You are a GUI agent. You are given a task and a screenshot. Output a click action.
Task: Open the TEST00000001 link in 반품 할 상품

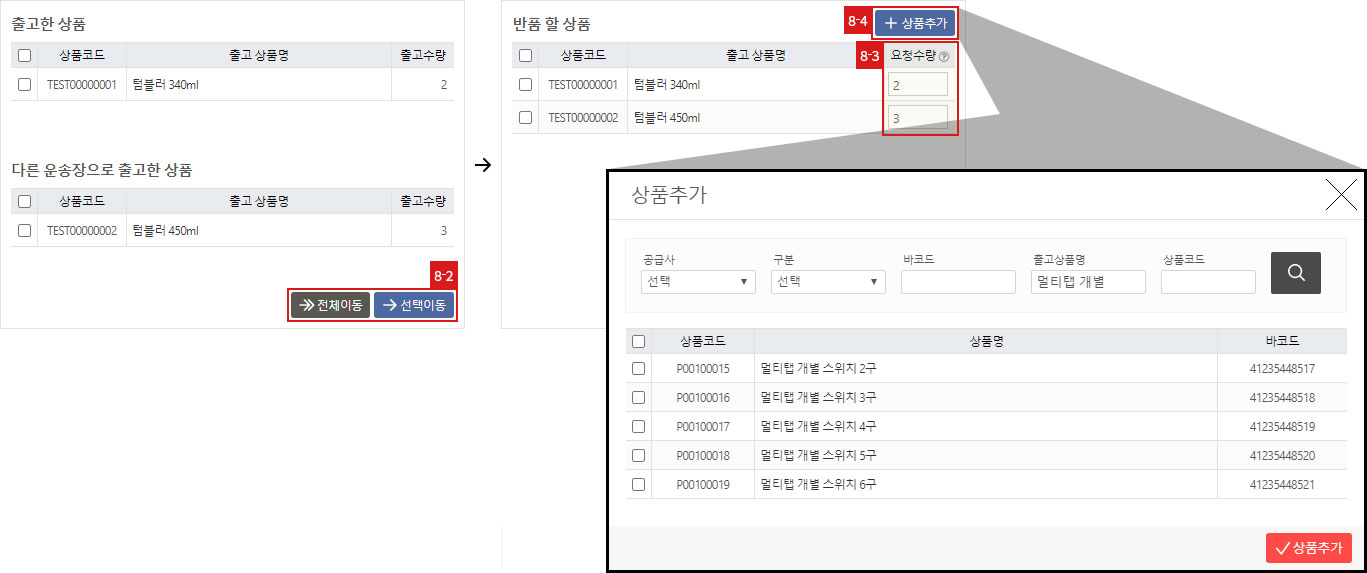pyautogui.click(x=583, y=85)
